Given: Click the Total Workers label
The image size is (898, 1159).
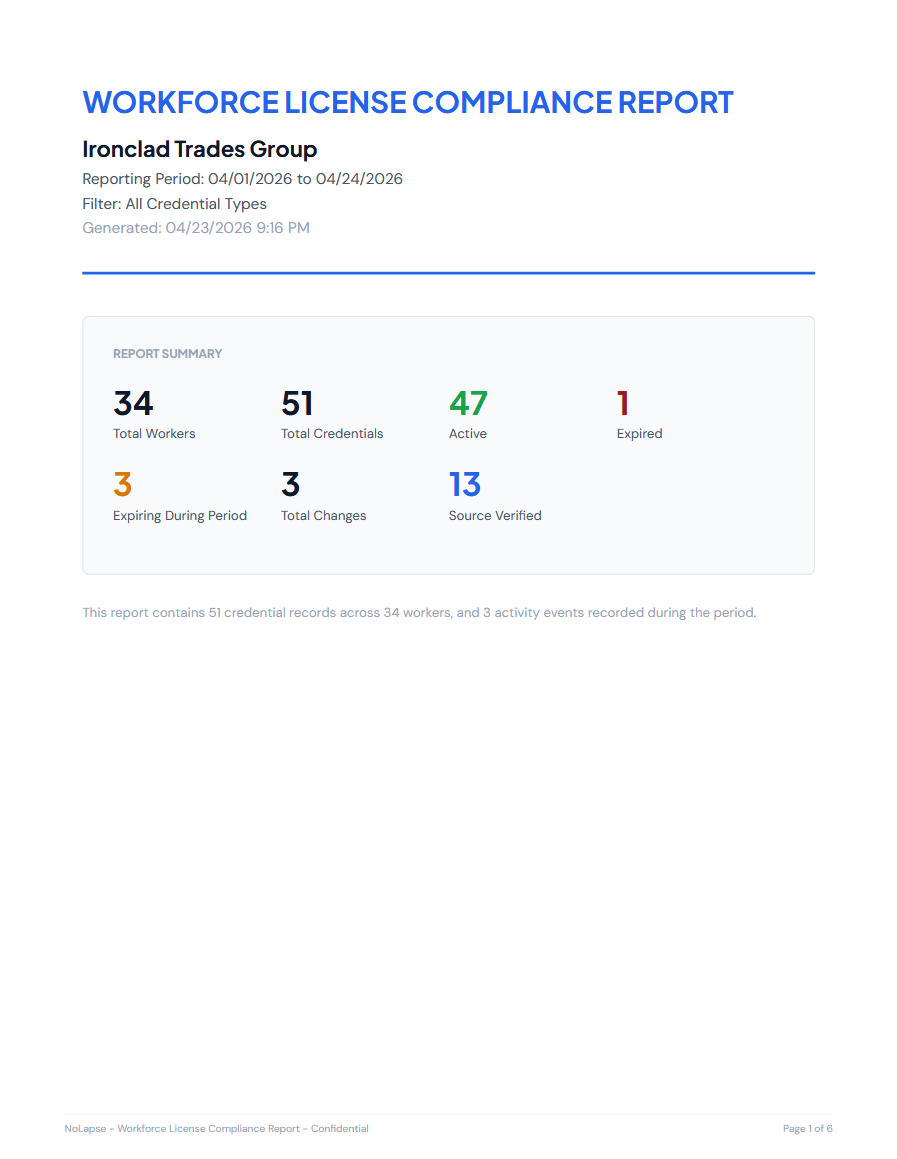Looking at the screenshot, I should (154, 434).
